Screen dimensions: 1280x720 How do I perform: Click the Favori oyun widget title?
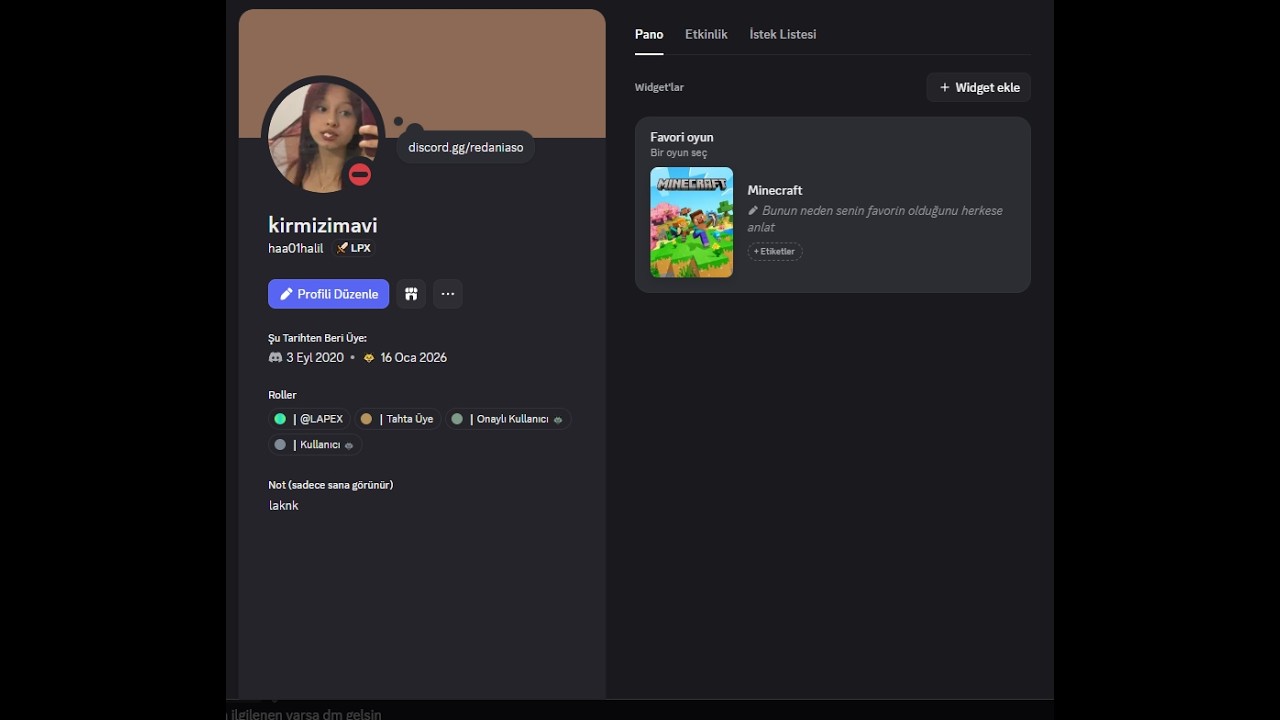pos(682,137)
